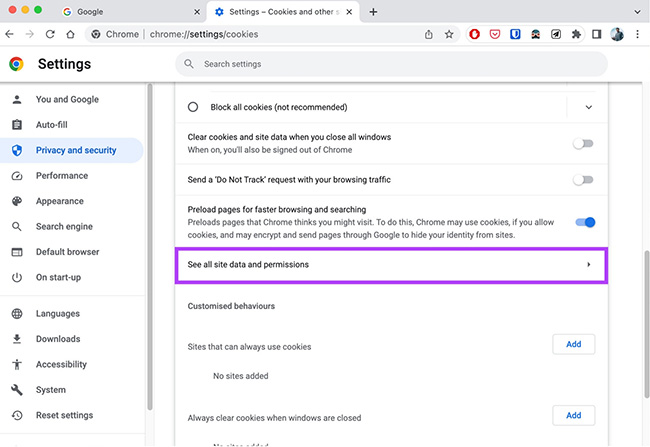Screen dimensions: 650x447
Task: Reload the page with the refresh icon
Action: [50, 34]
